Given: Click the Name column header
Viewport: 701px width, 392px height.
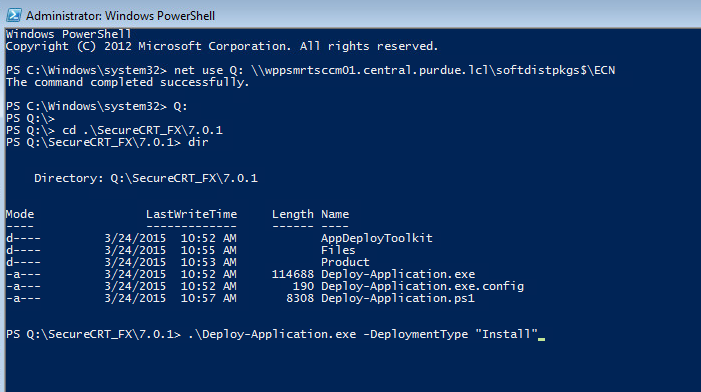Looking at the screenshot, I should point(335,214).
